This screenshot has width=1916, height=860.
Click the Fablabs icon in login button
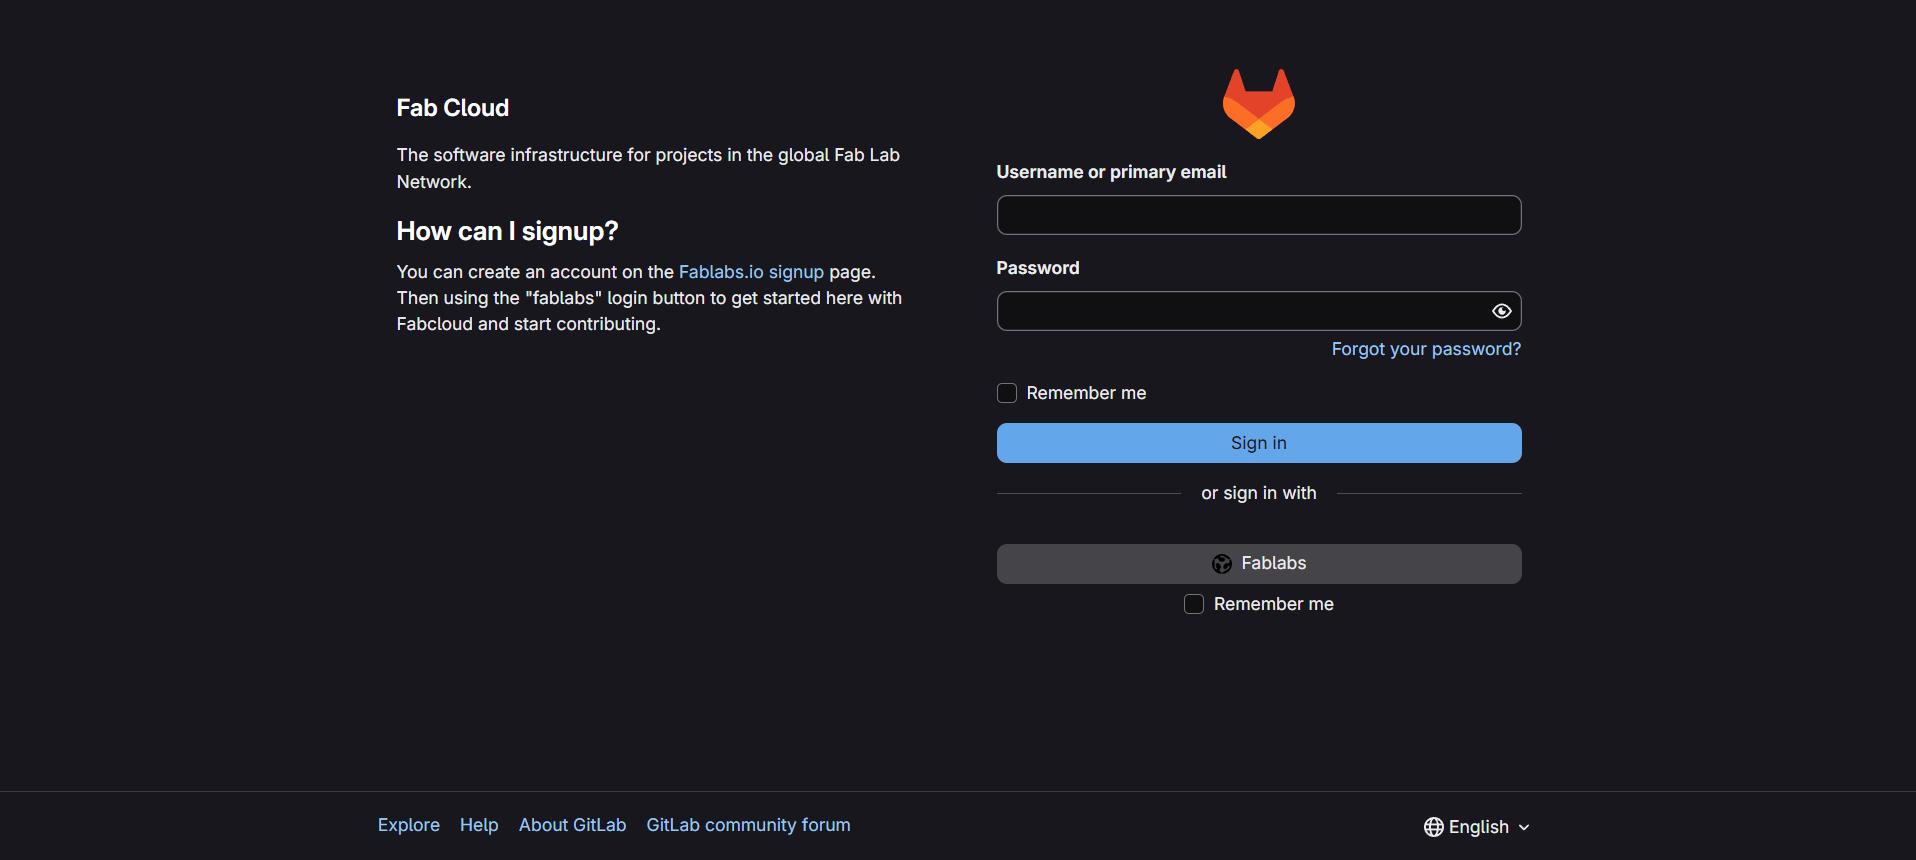click(x=1221, y=564)
